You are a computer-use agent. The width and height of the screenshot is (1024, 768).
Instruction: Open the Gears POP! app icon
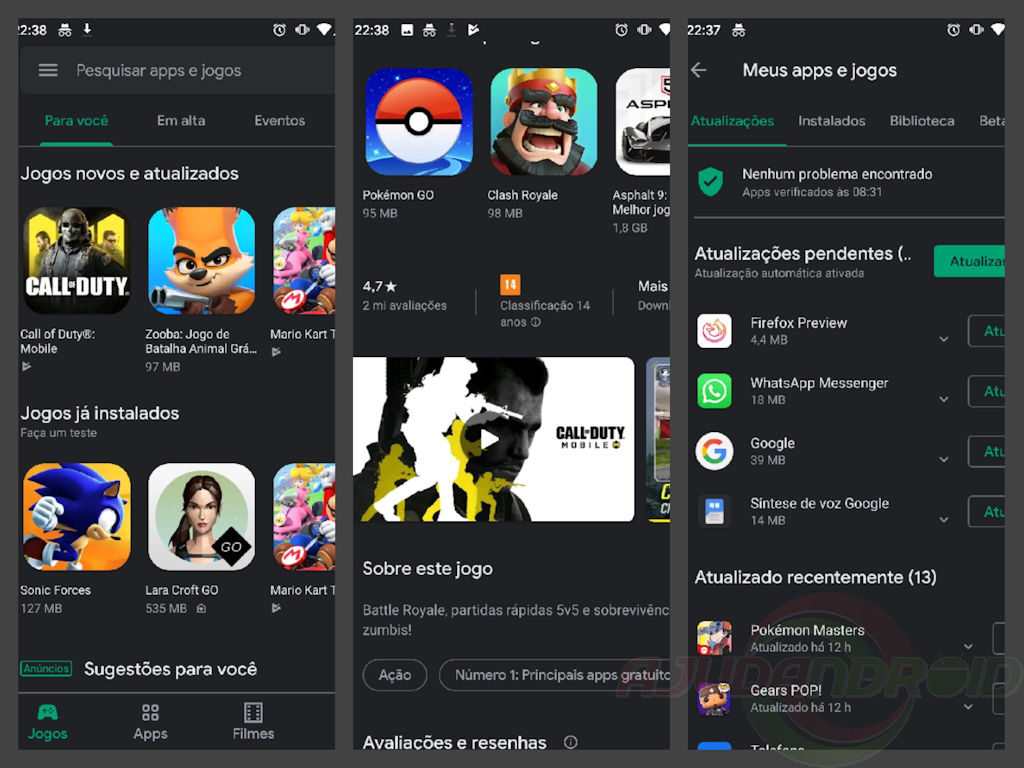coord(714,698)
